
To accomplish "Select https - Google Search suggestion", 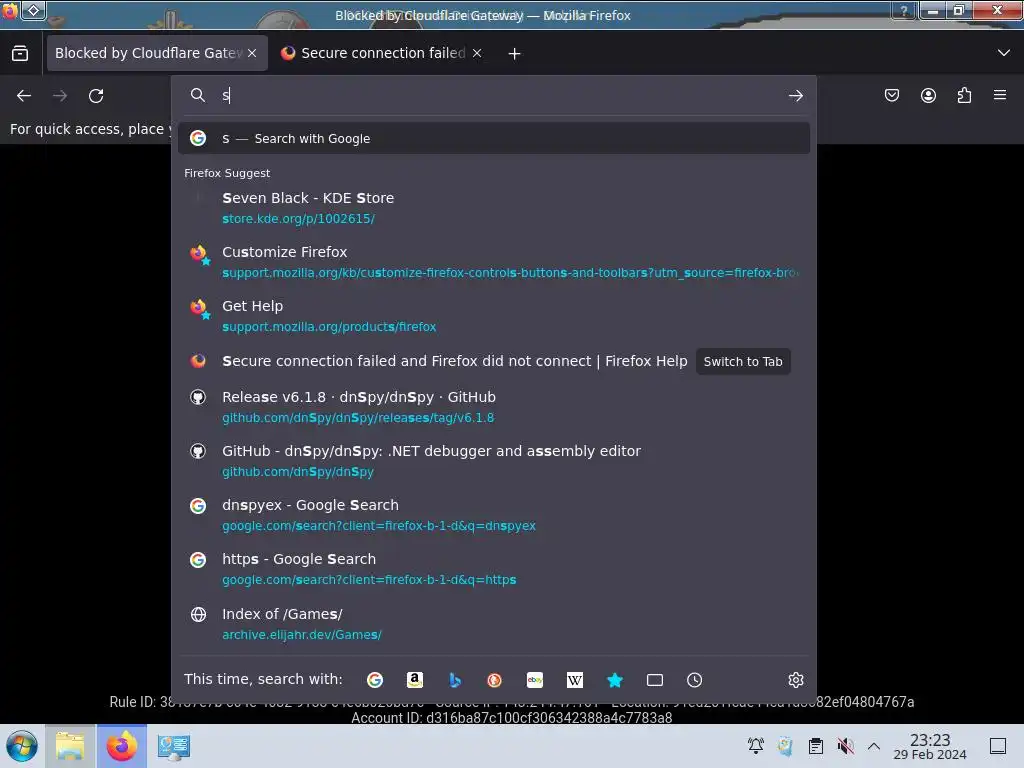I will pyautogui.click(x=494, y=569).
